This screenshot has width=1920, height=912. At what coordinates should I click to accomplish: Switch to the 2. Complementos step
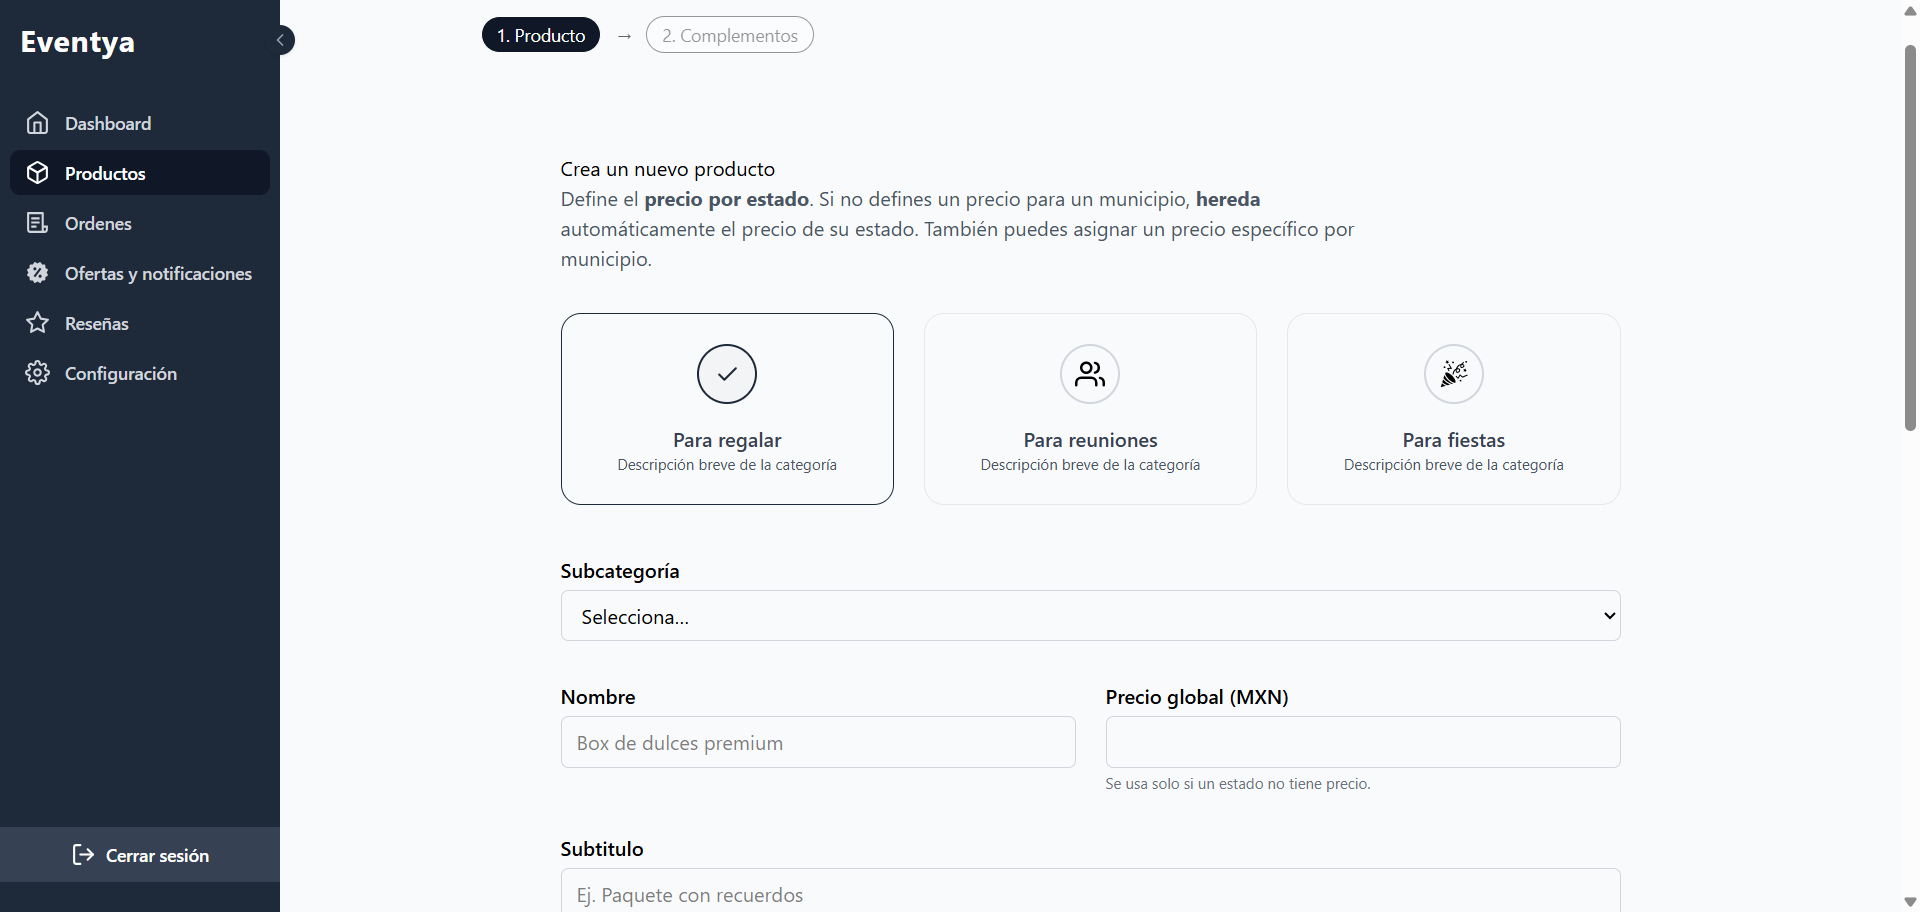[729, 34]
